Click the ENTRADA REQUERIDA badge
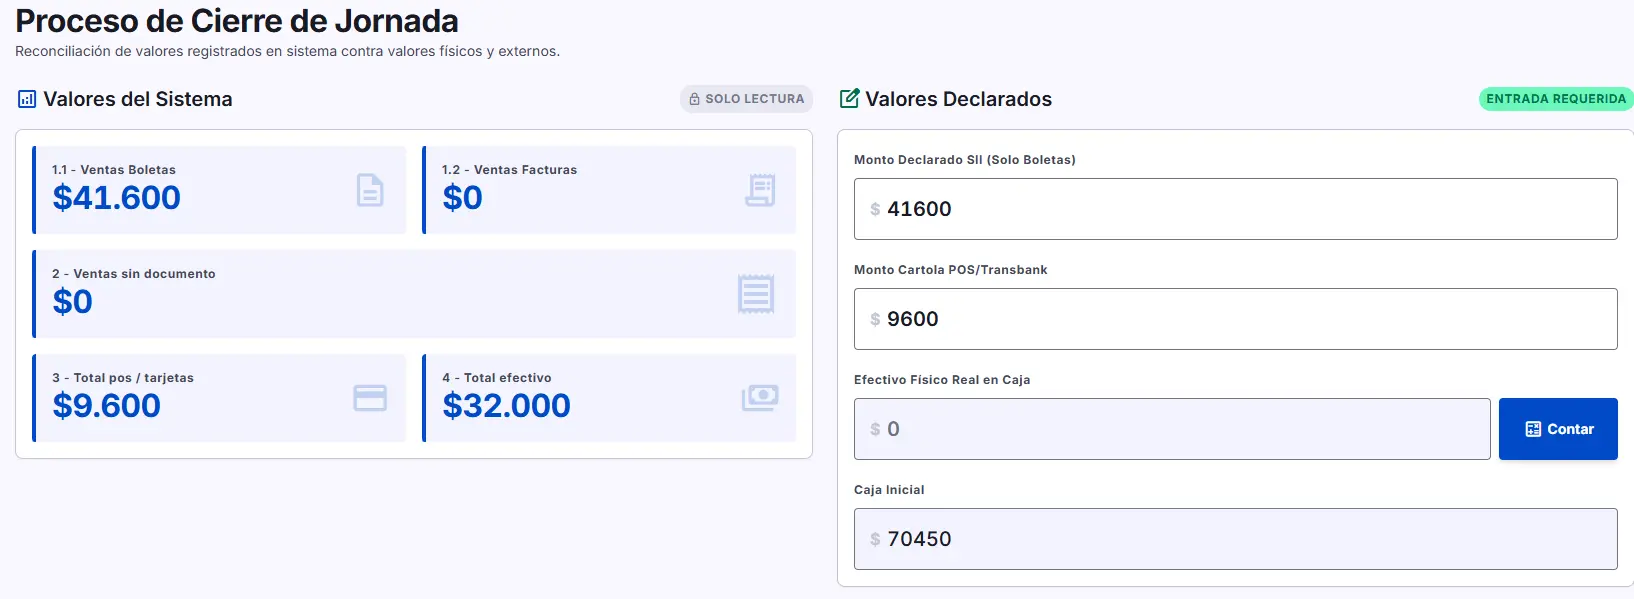 click(1556, 99)
